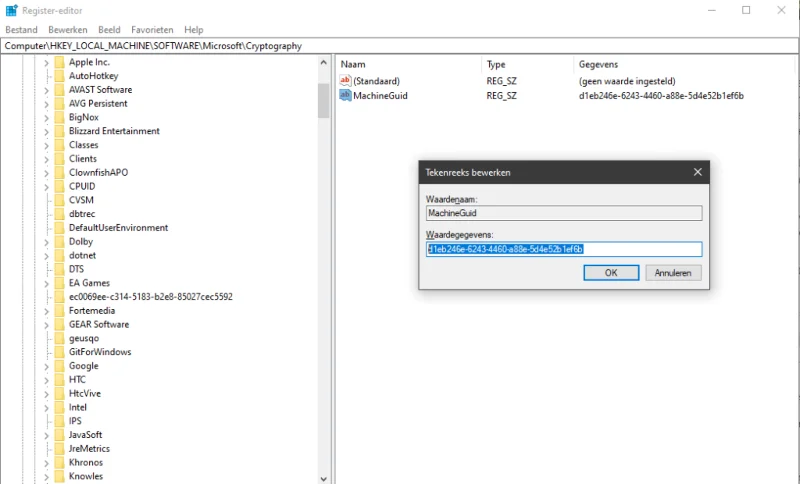Viewport: 800px width, 484px height.
Task: Click the AutoHotkey folder icon
Action: [60, 76]
